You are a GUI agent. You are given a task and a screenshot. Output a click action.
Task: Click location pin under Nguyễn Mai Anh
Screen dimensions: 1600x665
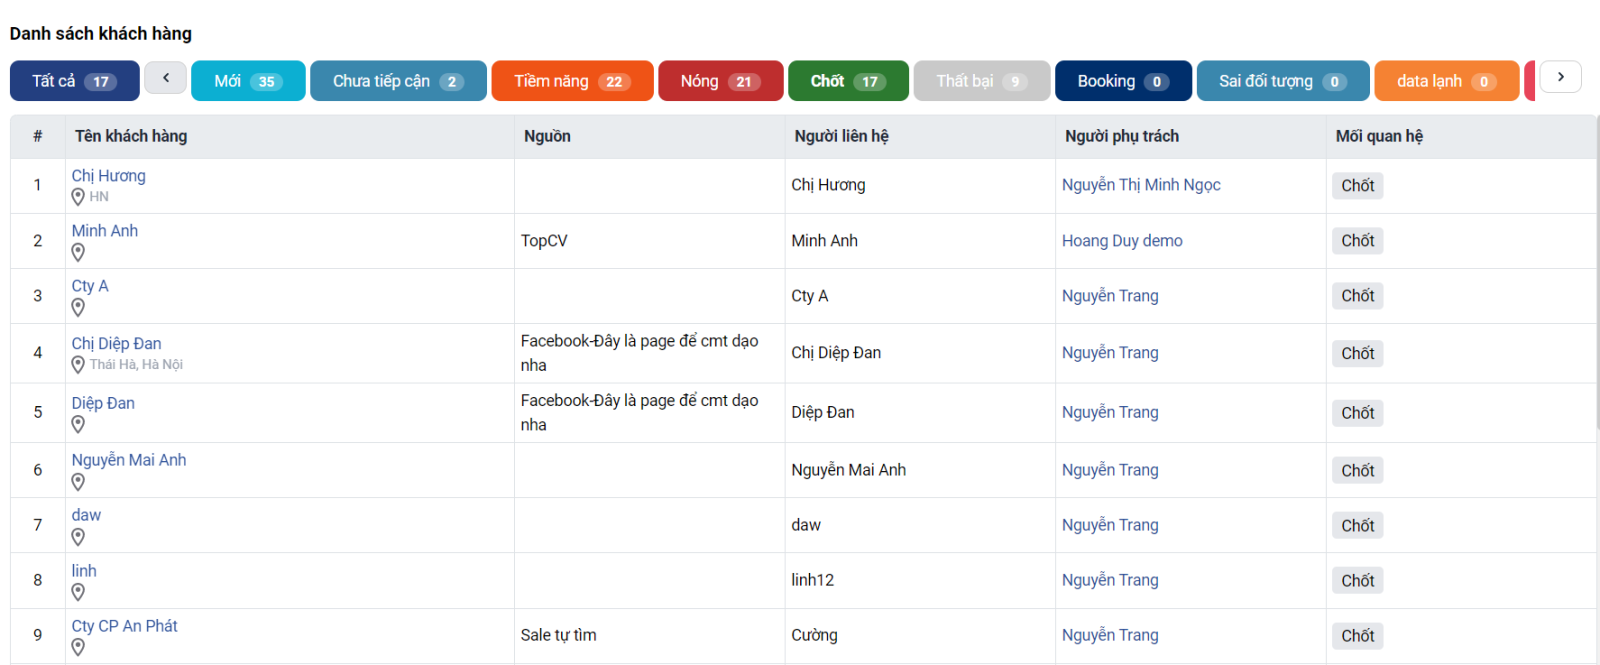point(78,482)
